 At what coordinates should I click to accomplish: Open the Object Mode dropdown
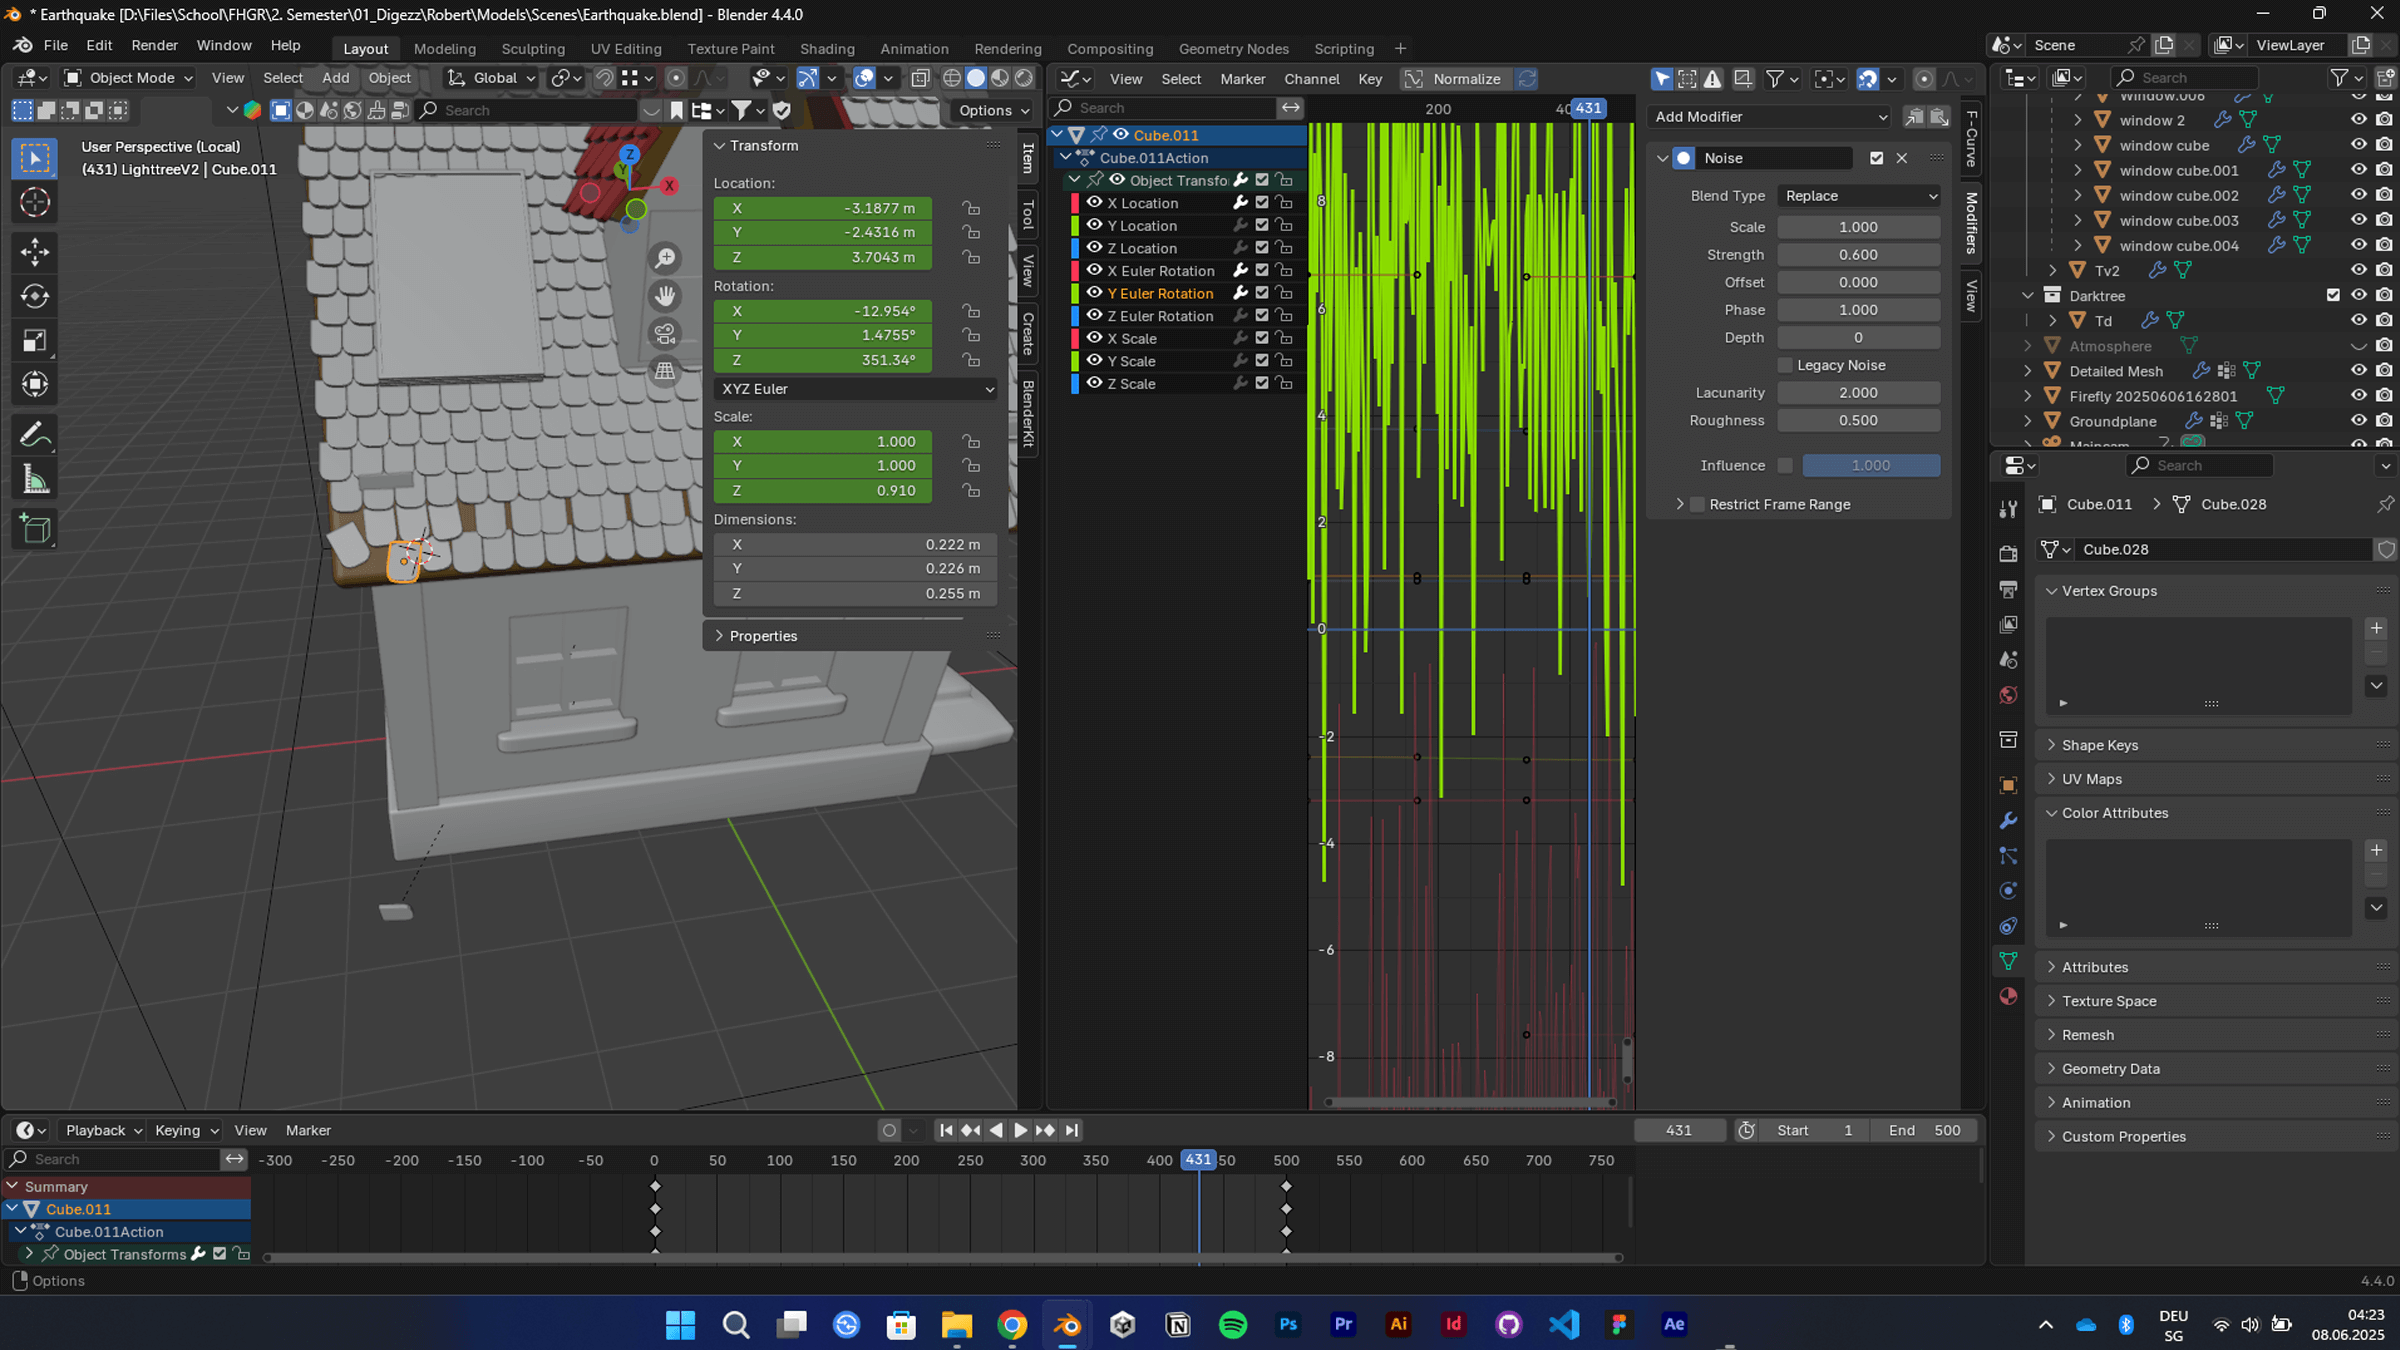[x=128, y=78]
